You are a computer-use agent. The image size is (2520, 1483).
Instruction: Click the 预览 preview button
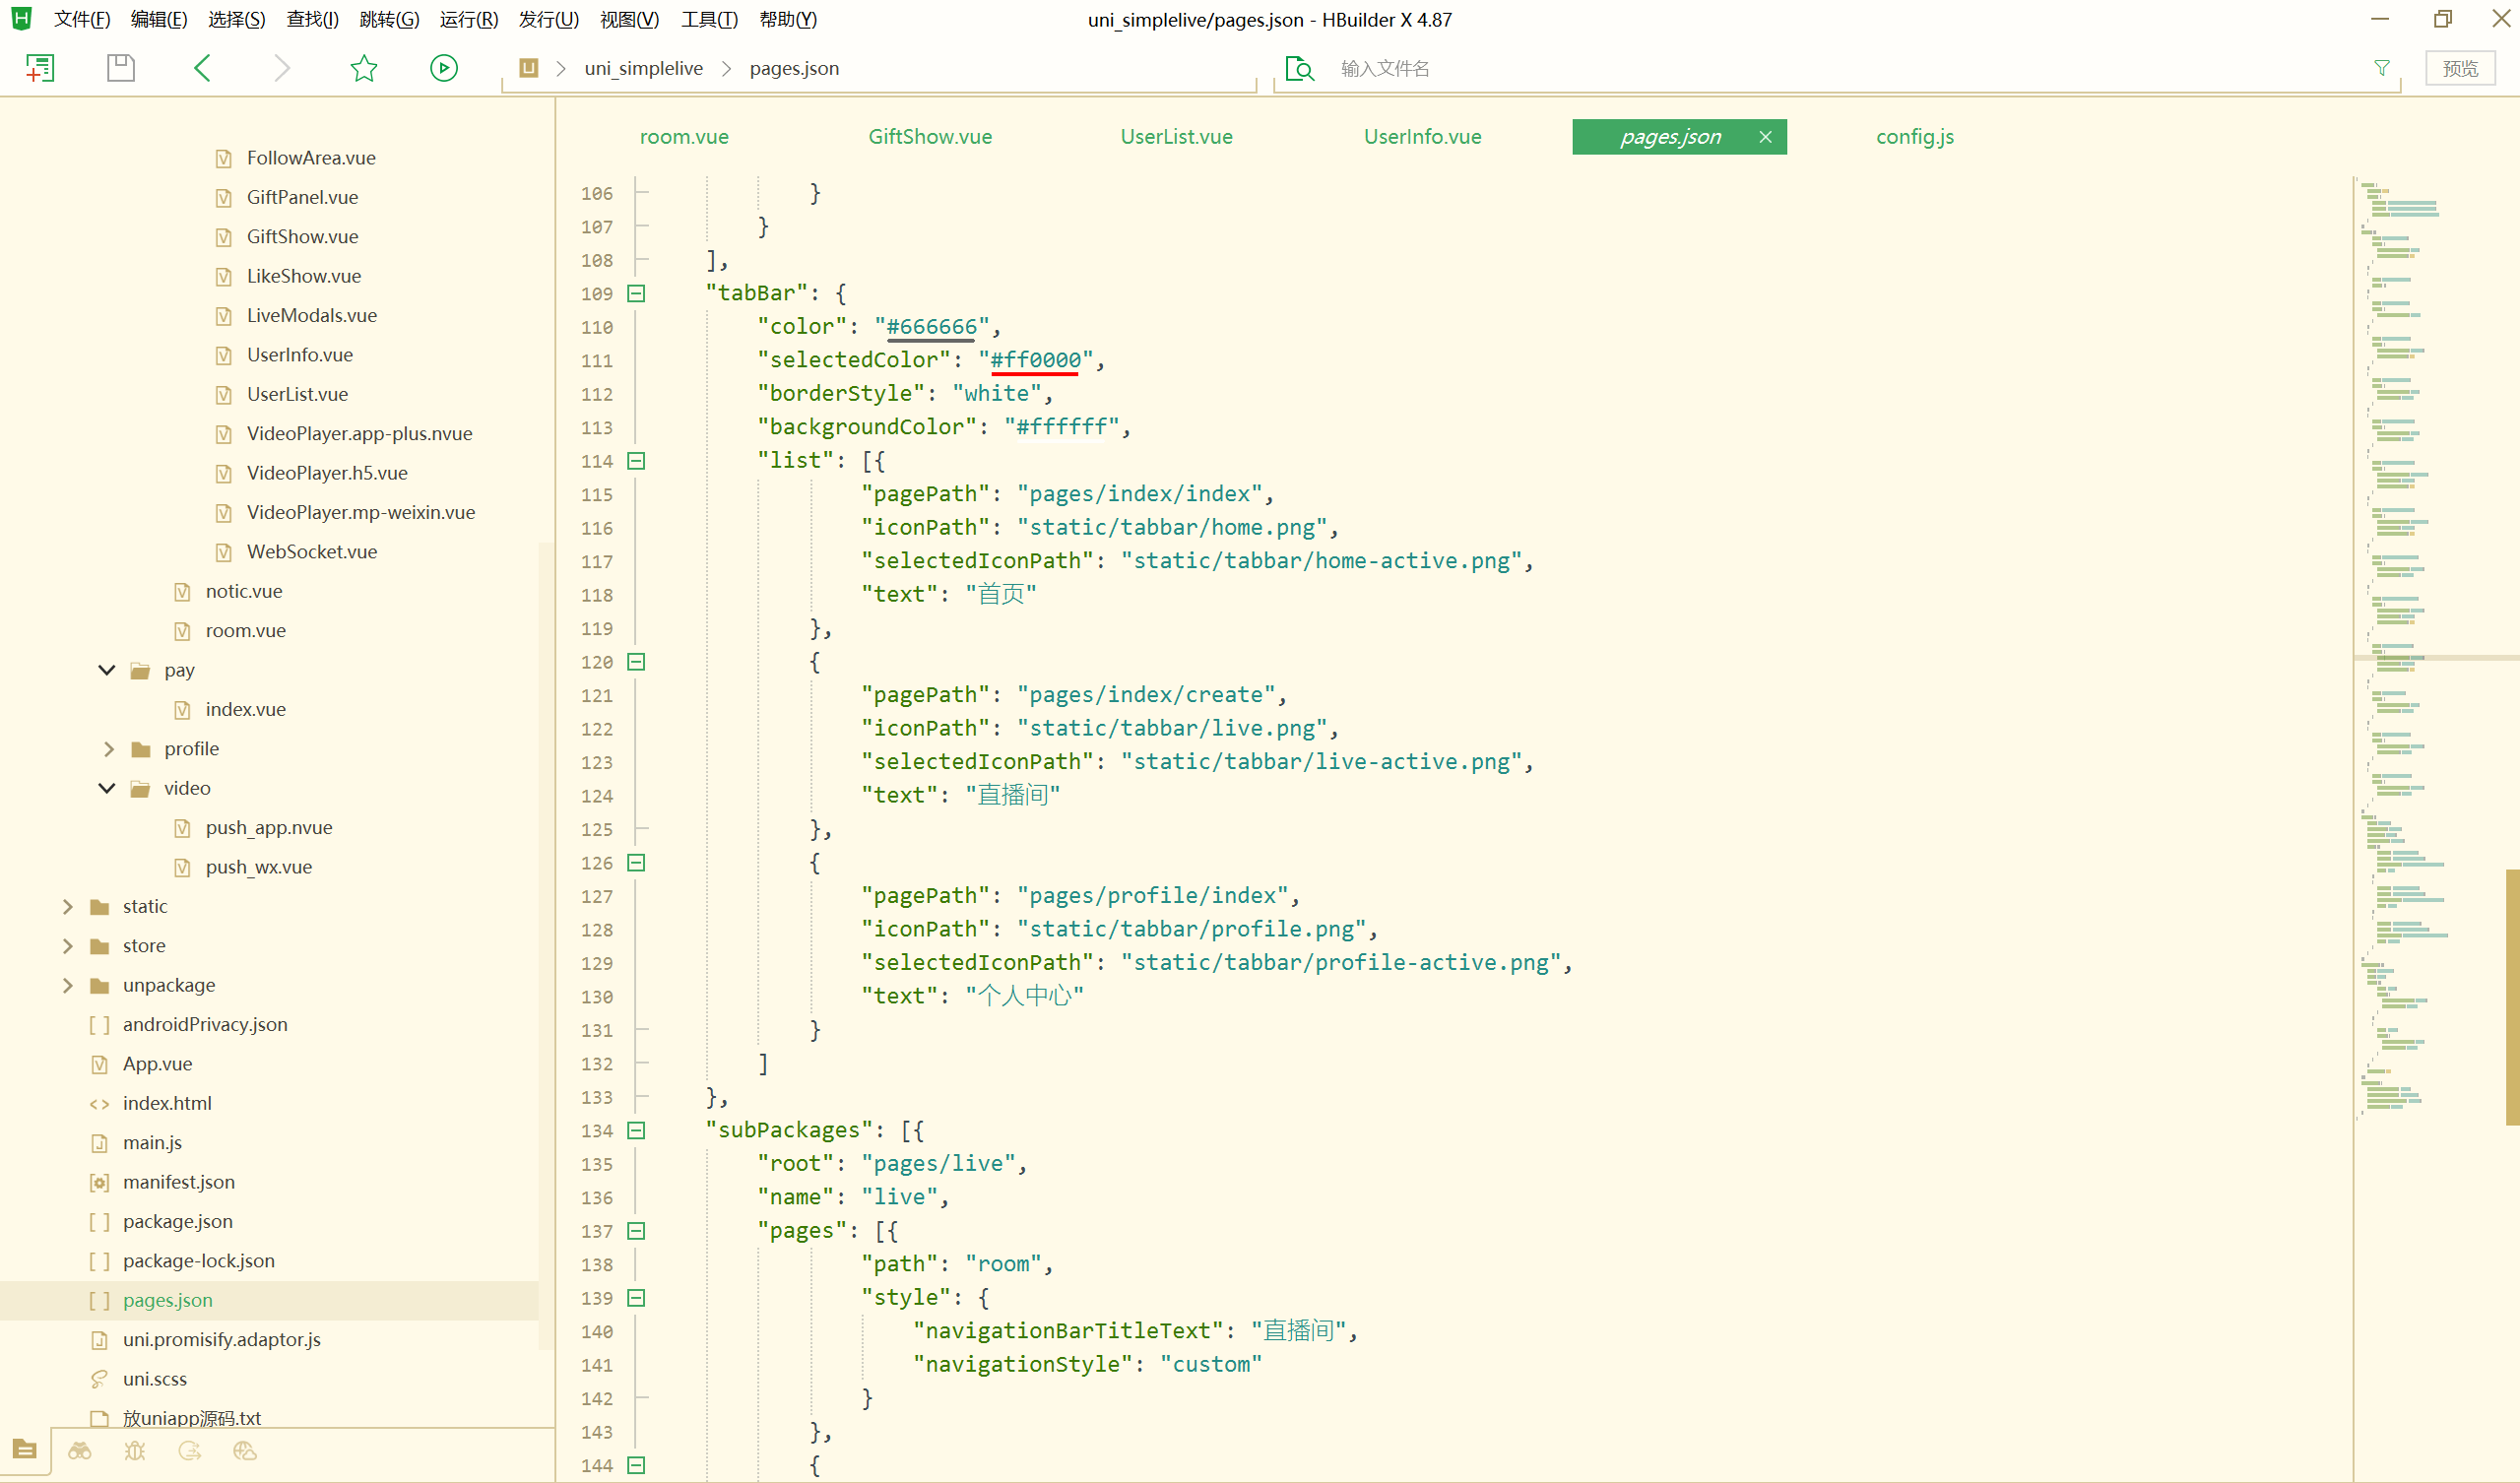coord(2459,68)
